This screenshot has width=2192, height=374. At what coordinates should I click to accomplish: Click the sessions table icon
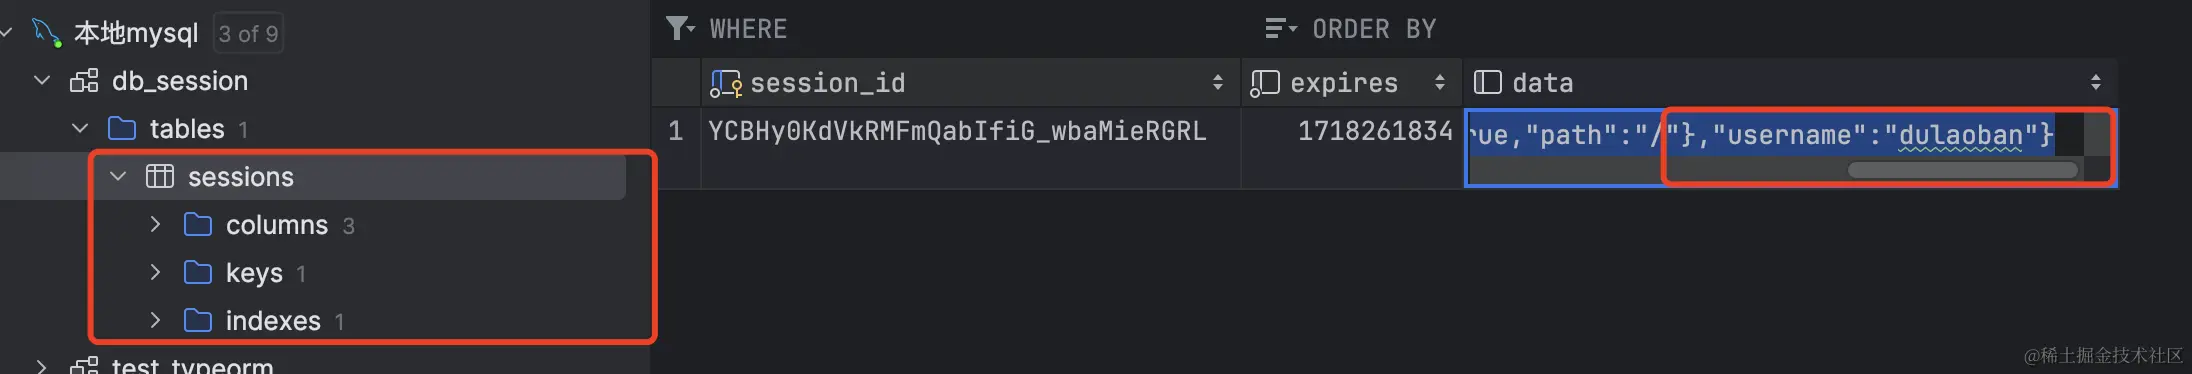pos(160,177)
